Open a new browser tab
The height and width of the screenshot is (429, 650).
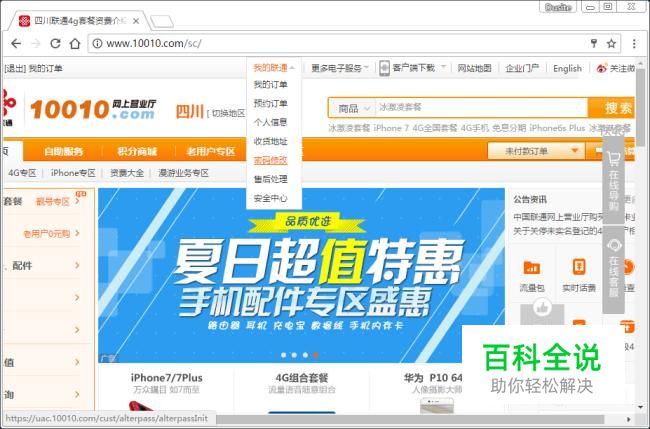162,21
